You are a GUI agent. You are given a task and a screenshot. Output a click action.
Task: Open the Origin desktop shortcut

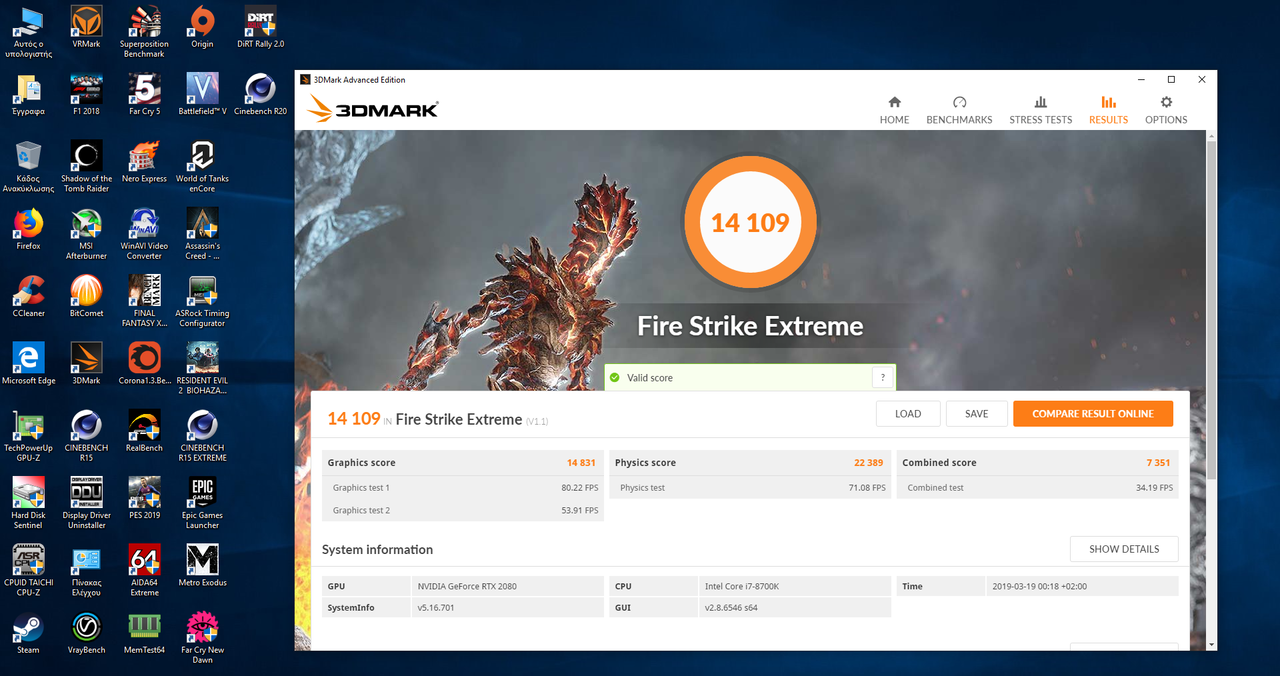[x=202, y=28]
